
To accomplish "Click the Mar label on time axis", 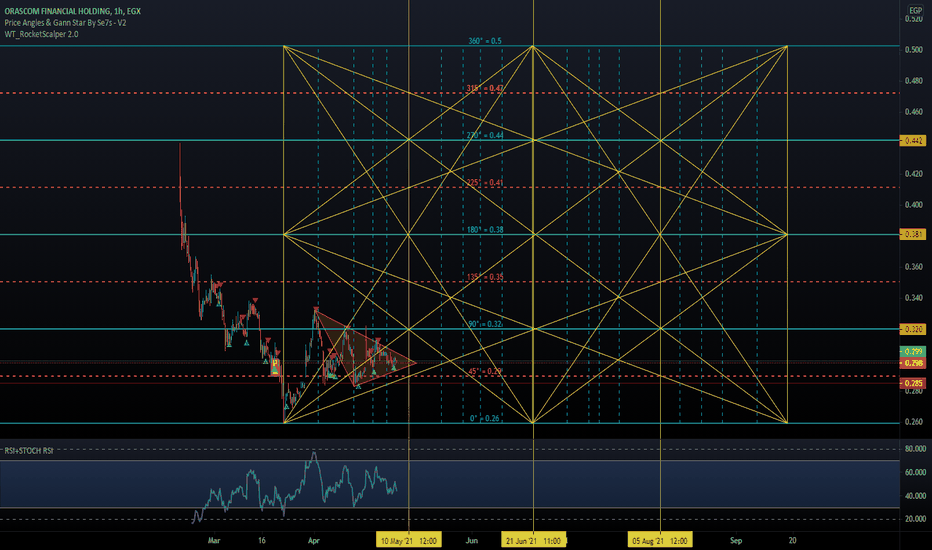I will point(214,540).
